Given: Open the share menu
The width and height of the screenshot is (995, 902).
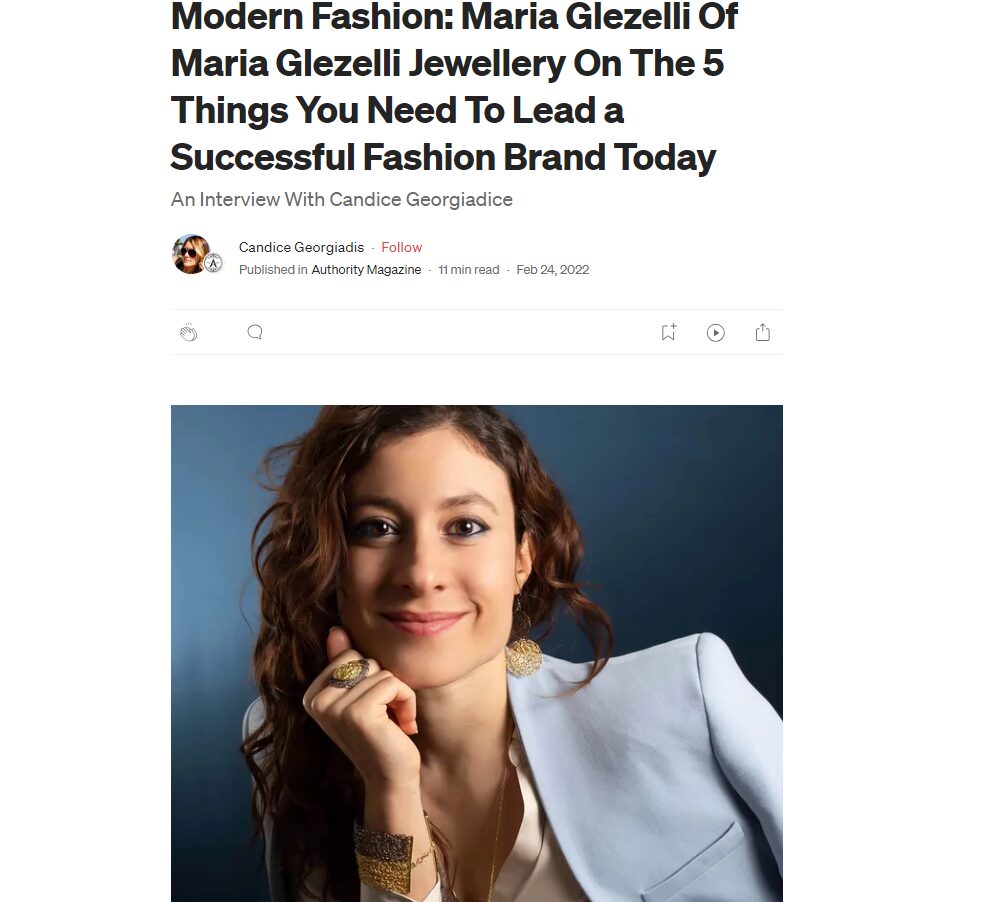Looking at the screenshot, I should (x=762, y=331).
